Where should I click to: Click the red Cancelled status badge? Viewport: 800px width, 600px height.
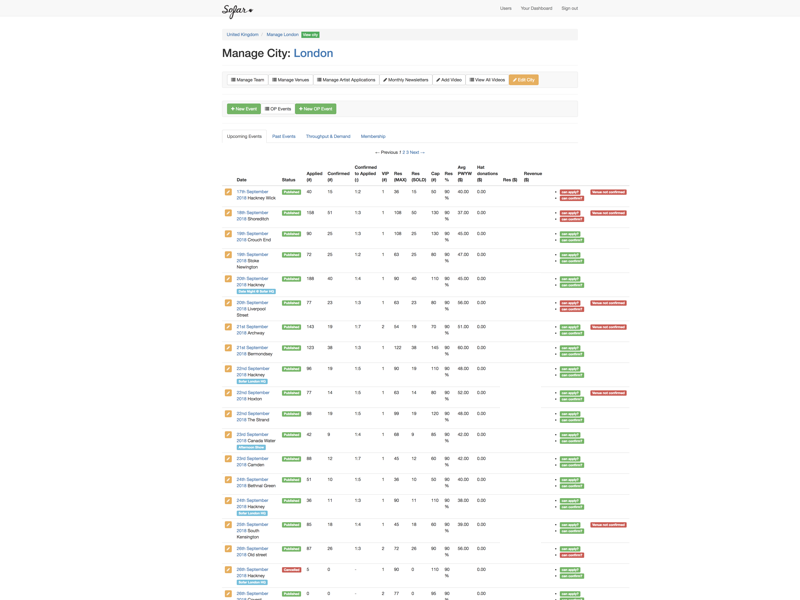(x=291, y=570)
